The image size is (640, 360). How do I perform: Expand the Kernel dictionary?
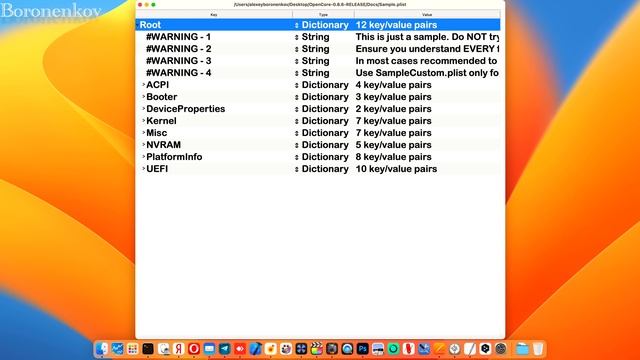(143, 121)
